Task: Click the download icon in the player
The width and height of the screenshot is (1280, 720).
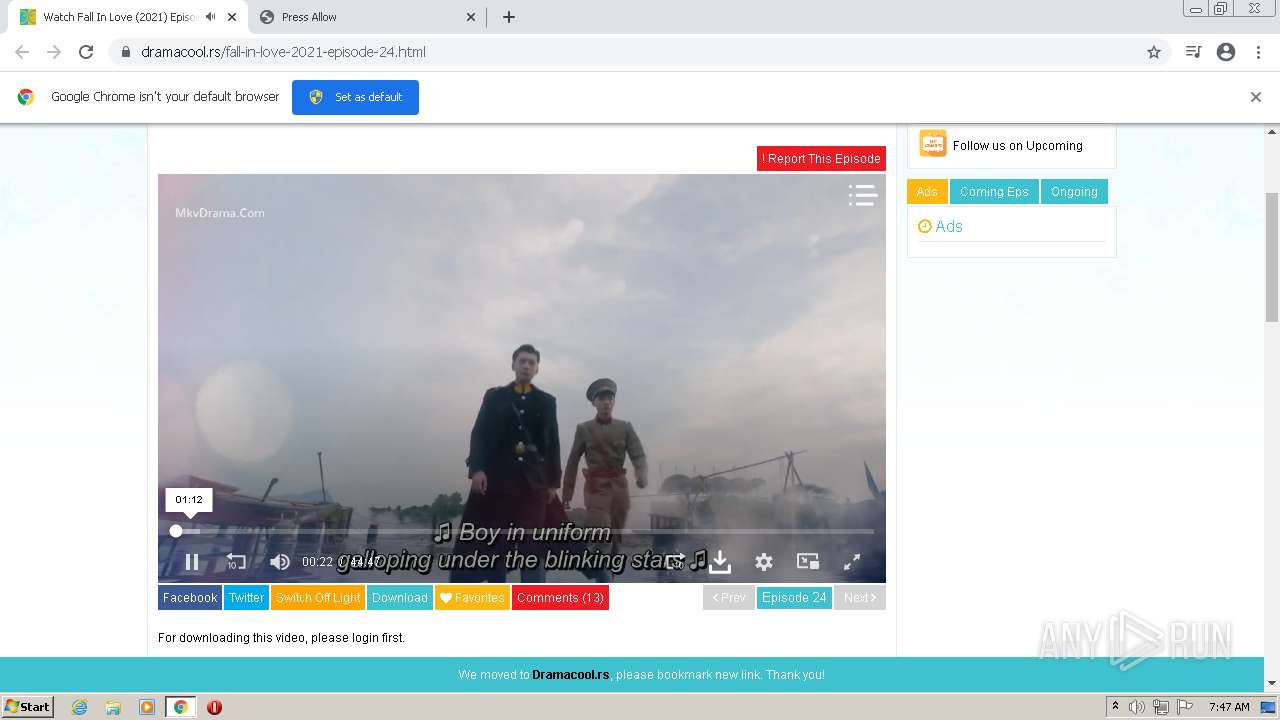Action: coord(720,562)
